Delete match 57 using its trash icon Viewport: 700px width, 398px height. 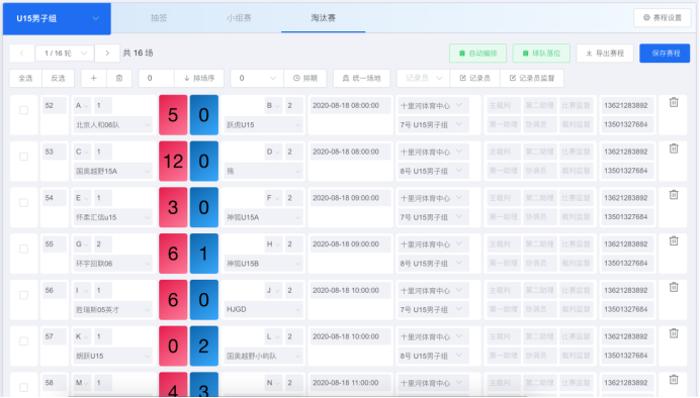[x=674, y=334]
